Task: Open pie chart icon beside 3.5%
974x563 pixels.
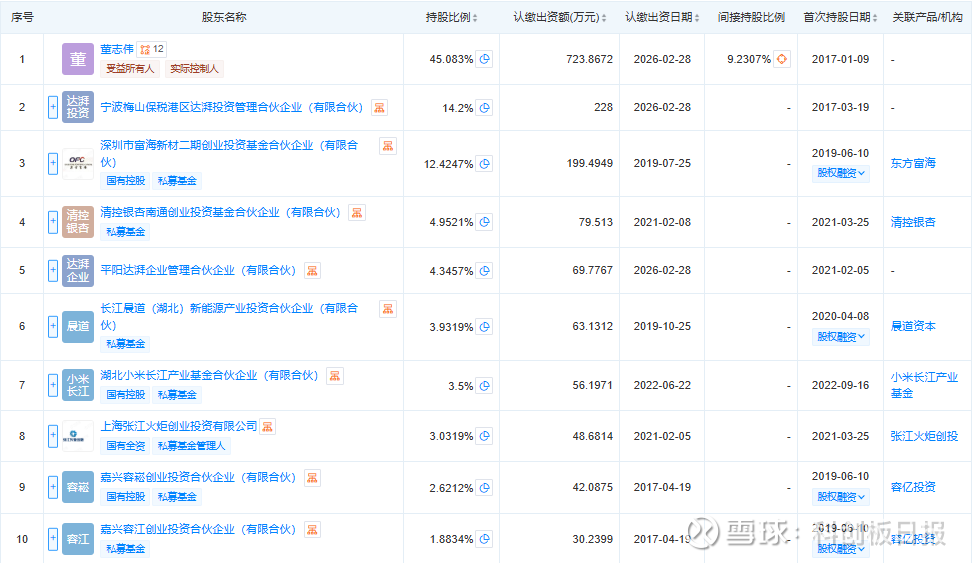Action: tap(485, 385)
